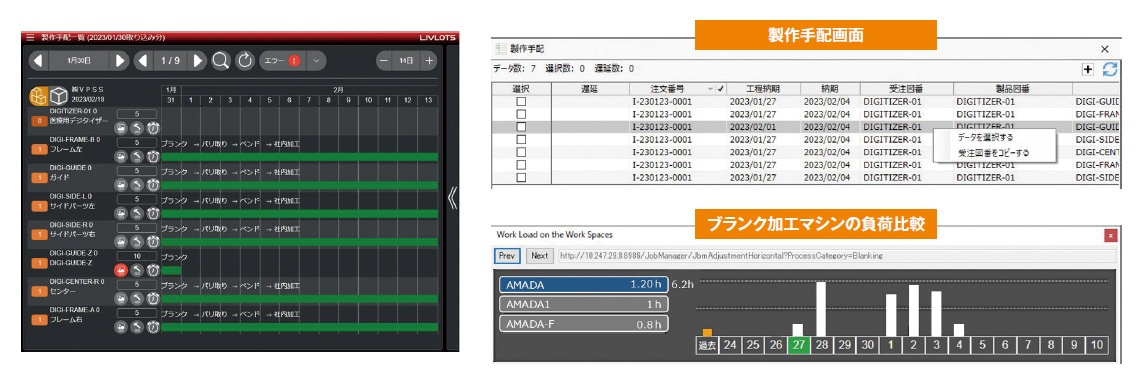Select the orange stacked-boxes view icon
The height and width of the screenshot is (383, 1142).
pos(39,96)
